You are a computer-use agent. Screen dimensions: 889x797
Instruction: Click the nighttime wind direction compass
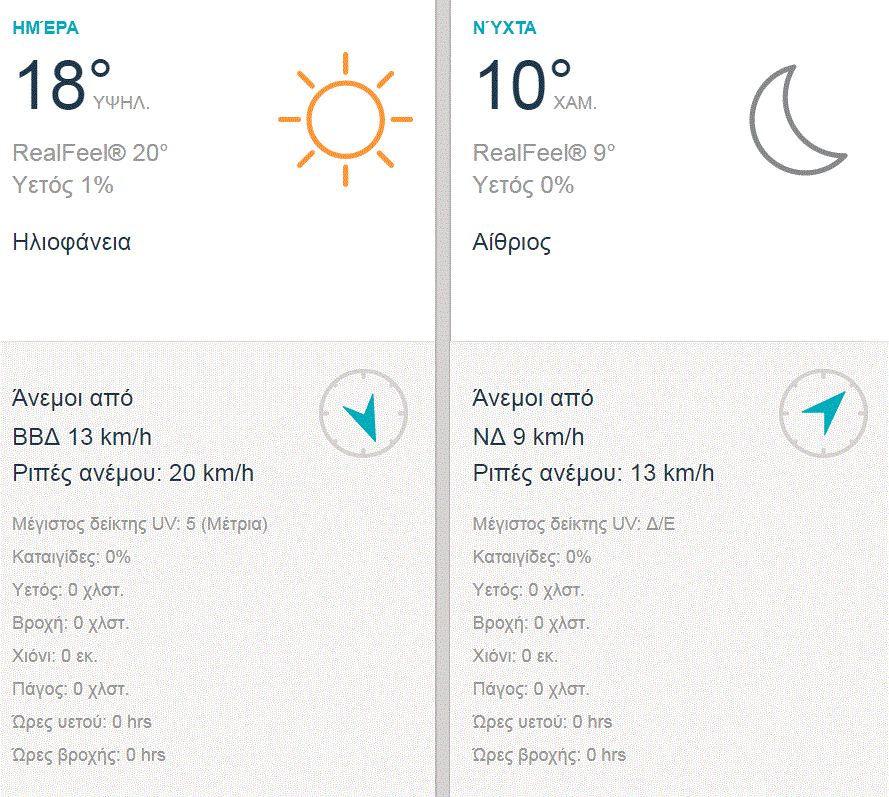823,412
